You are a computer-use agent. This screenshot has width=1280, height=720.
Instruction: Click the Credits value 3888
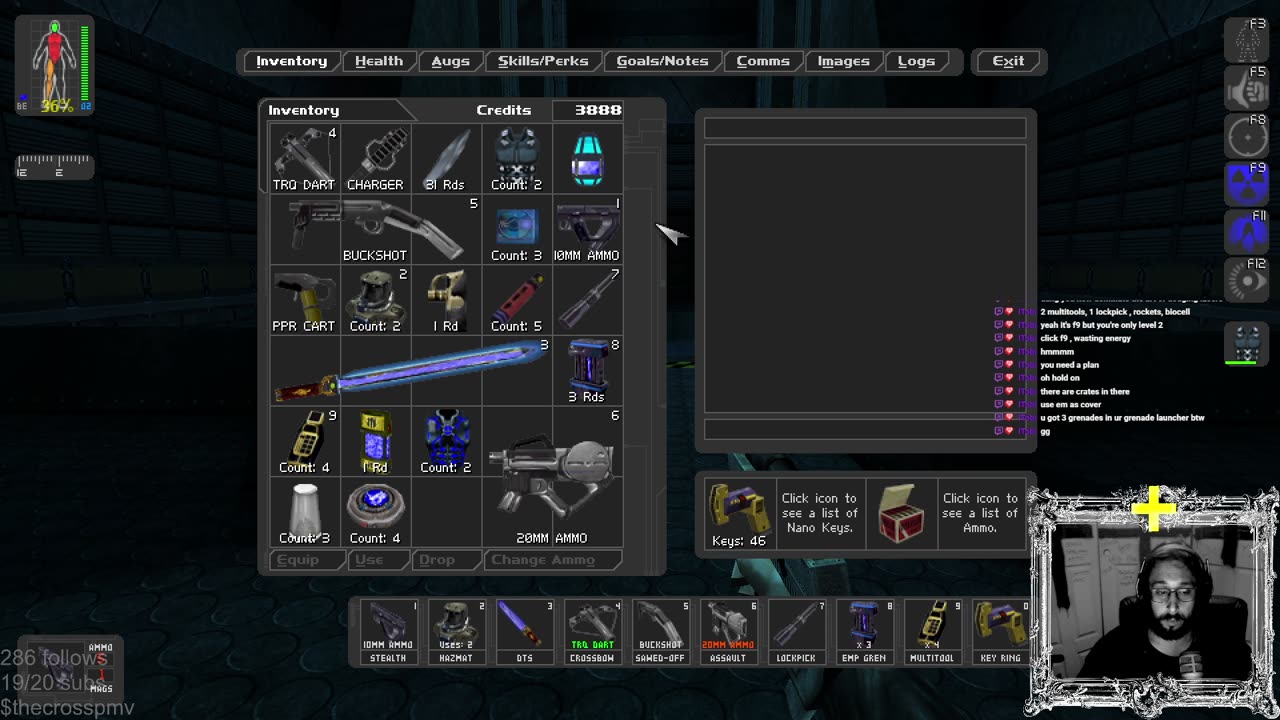tap(598, 110)
